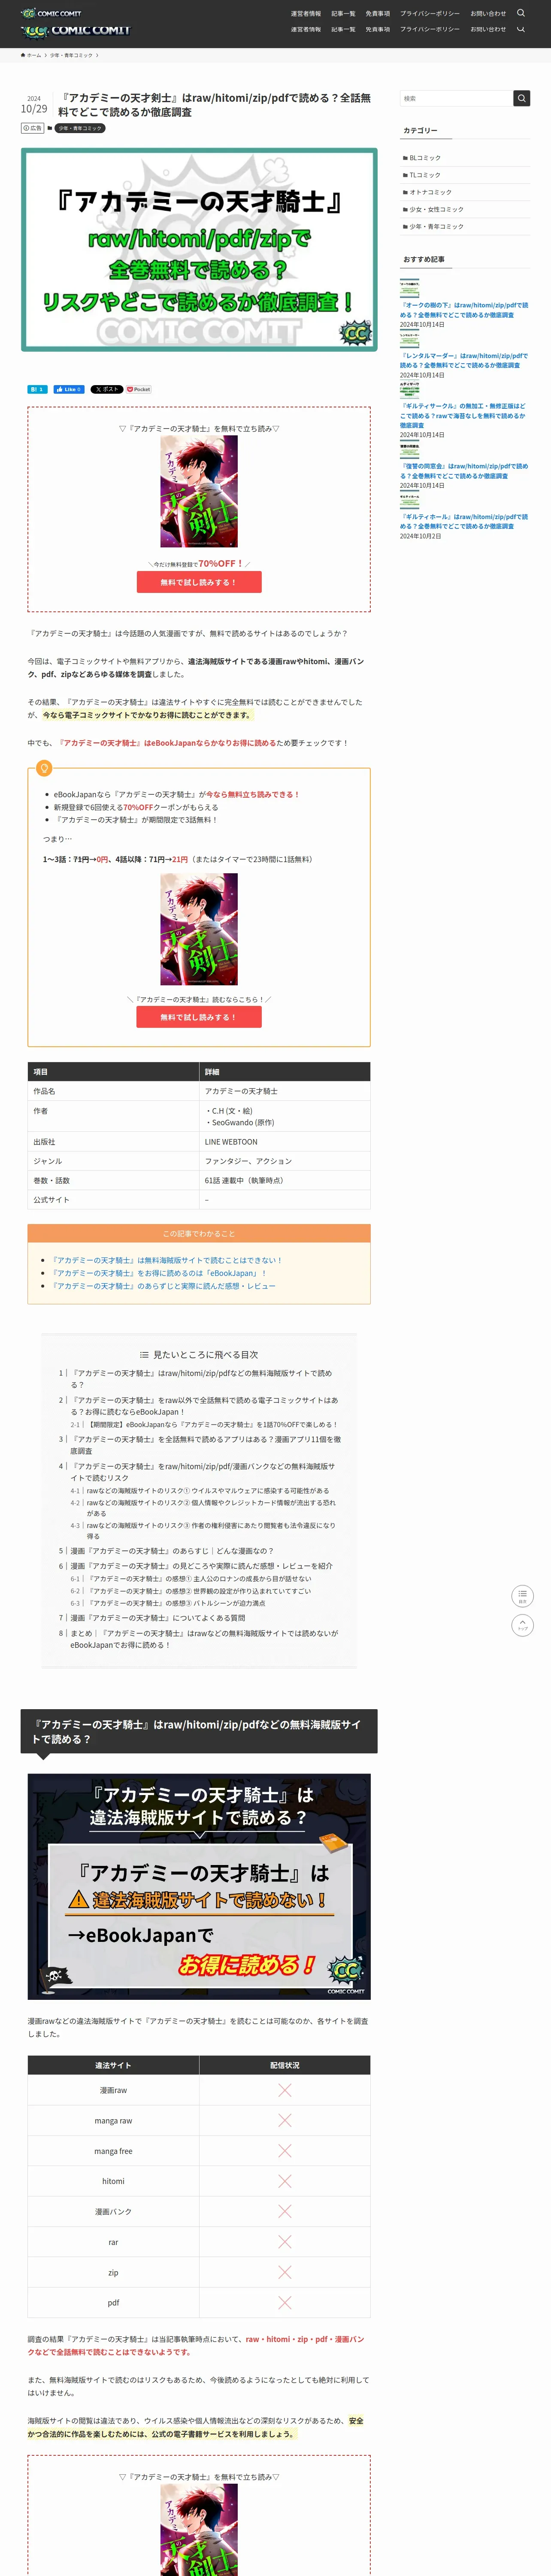Viewport: 551px width, 2576px height.
Task: Open recommended article 『ギルティサークル』
Action: 464,415
